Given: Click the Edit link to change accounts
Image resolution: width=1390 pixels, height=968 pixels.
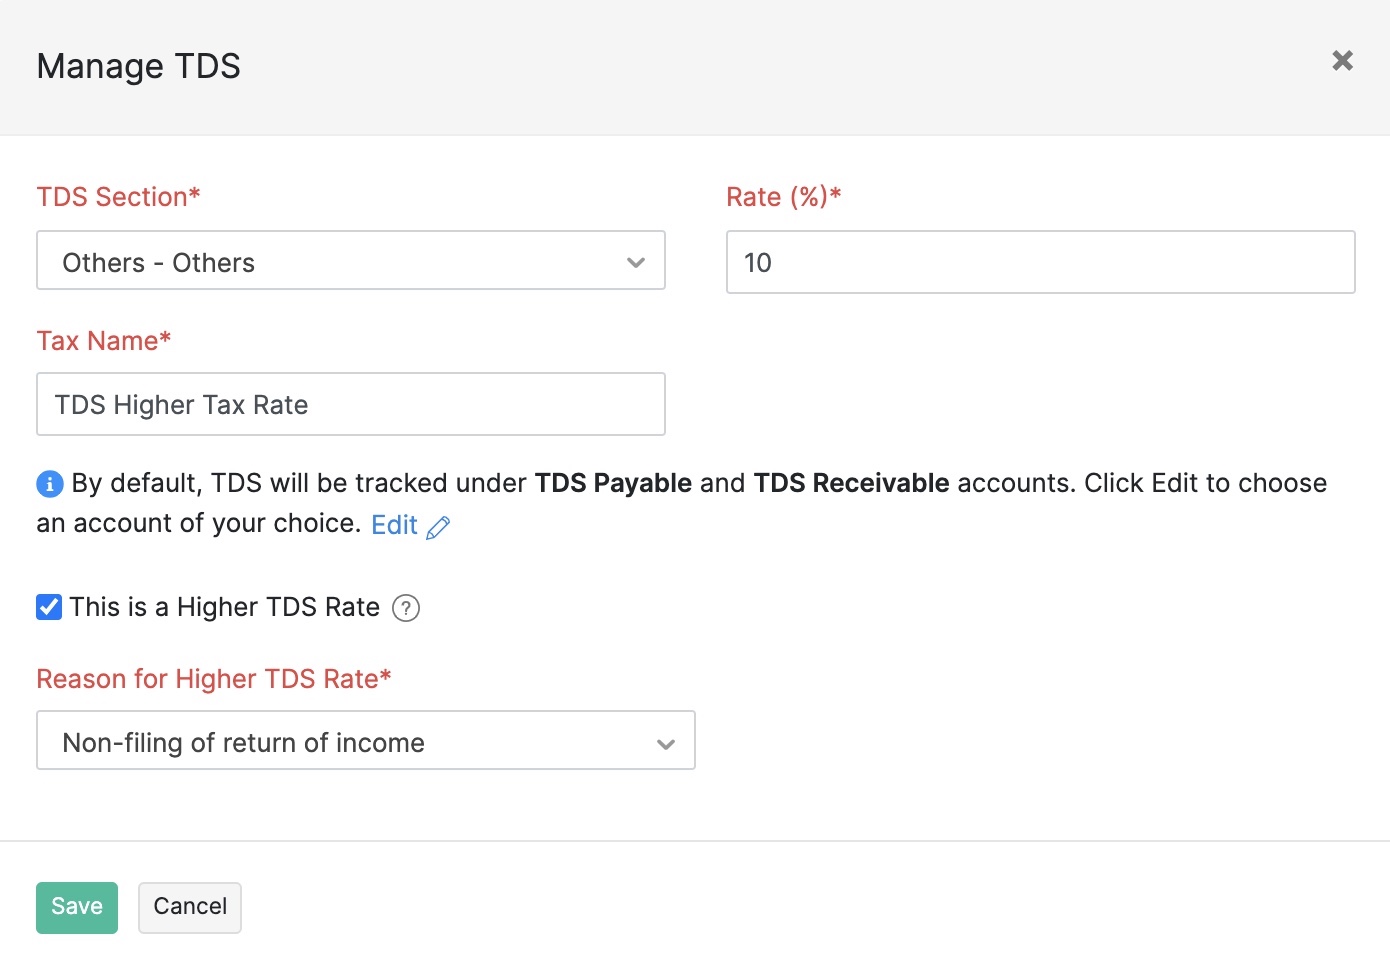Looking at the screenshot, I should point(396,524).
